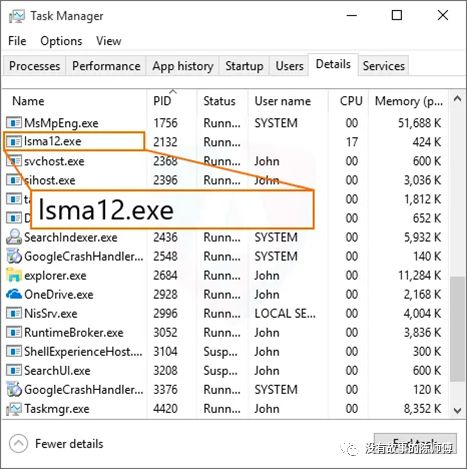Sort by the Memory column header

point(409,101)
